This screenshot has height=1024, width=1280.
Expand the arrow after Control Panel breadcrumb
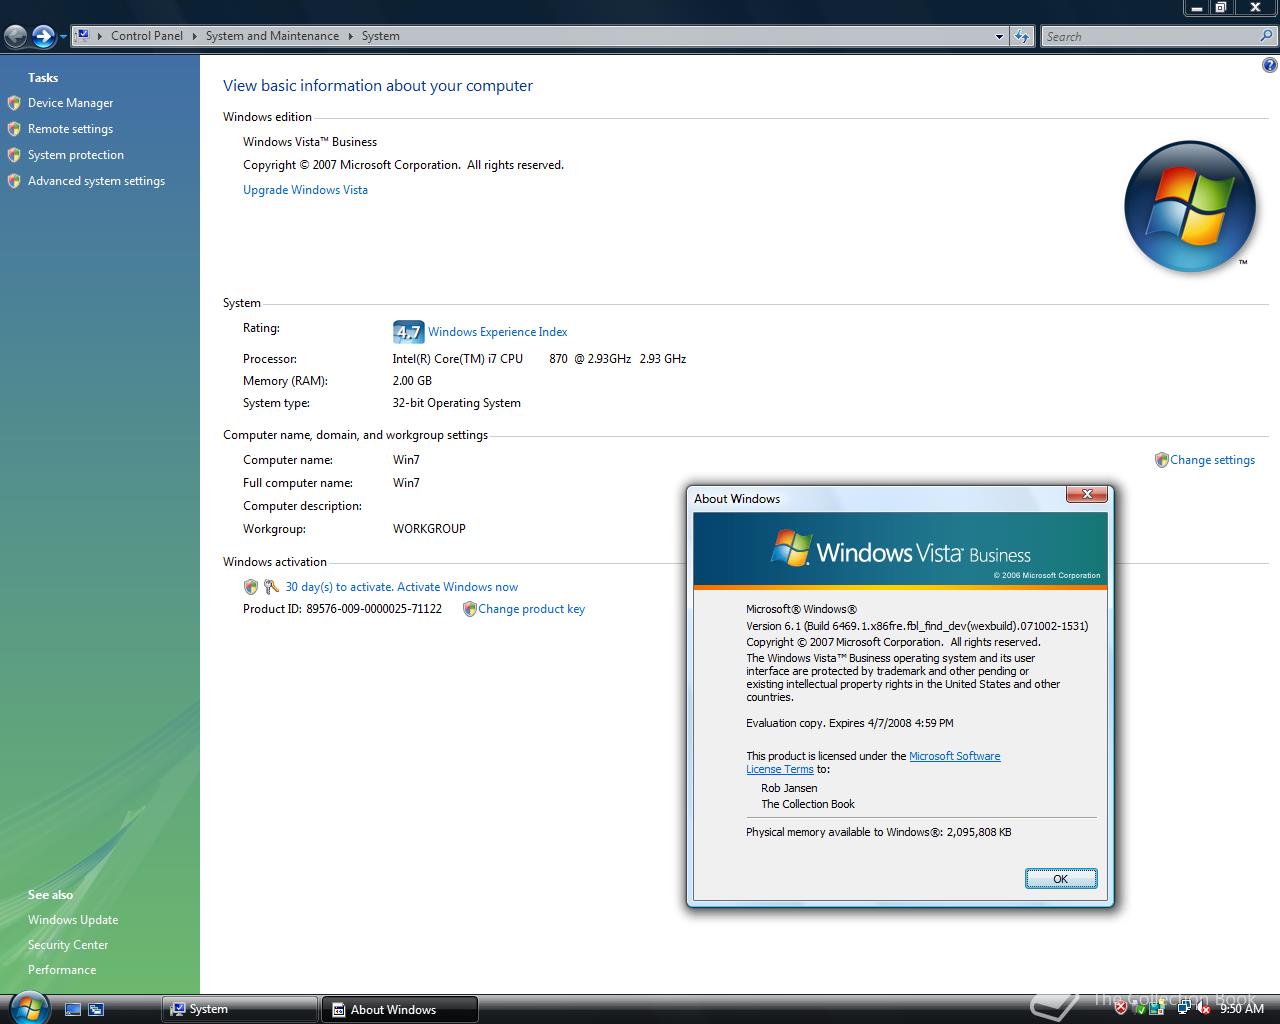pyautogui.click(x=195, y=36)
